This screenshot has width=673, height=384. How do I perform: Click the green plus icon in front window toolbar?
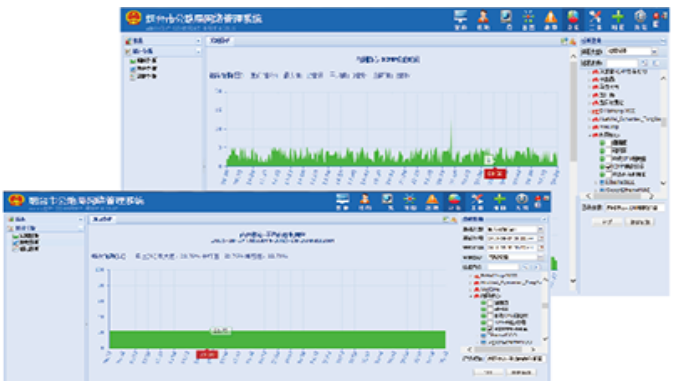tap(499, 200)
